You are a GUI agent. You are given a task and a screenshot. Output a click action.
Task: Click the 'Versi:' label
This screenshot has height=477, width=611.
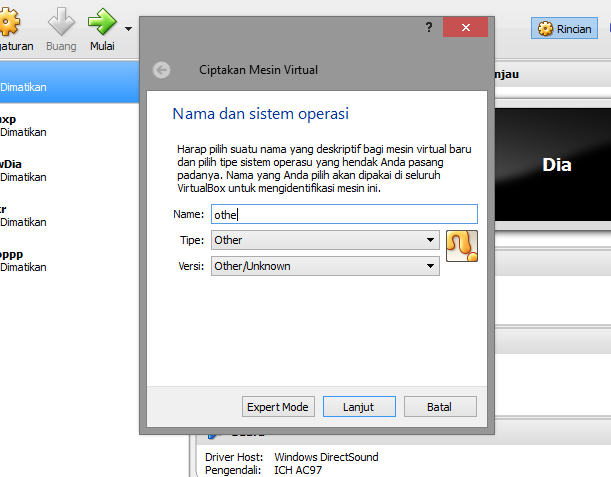coord(191,266)
